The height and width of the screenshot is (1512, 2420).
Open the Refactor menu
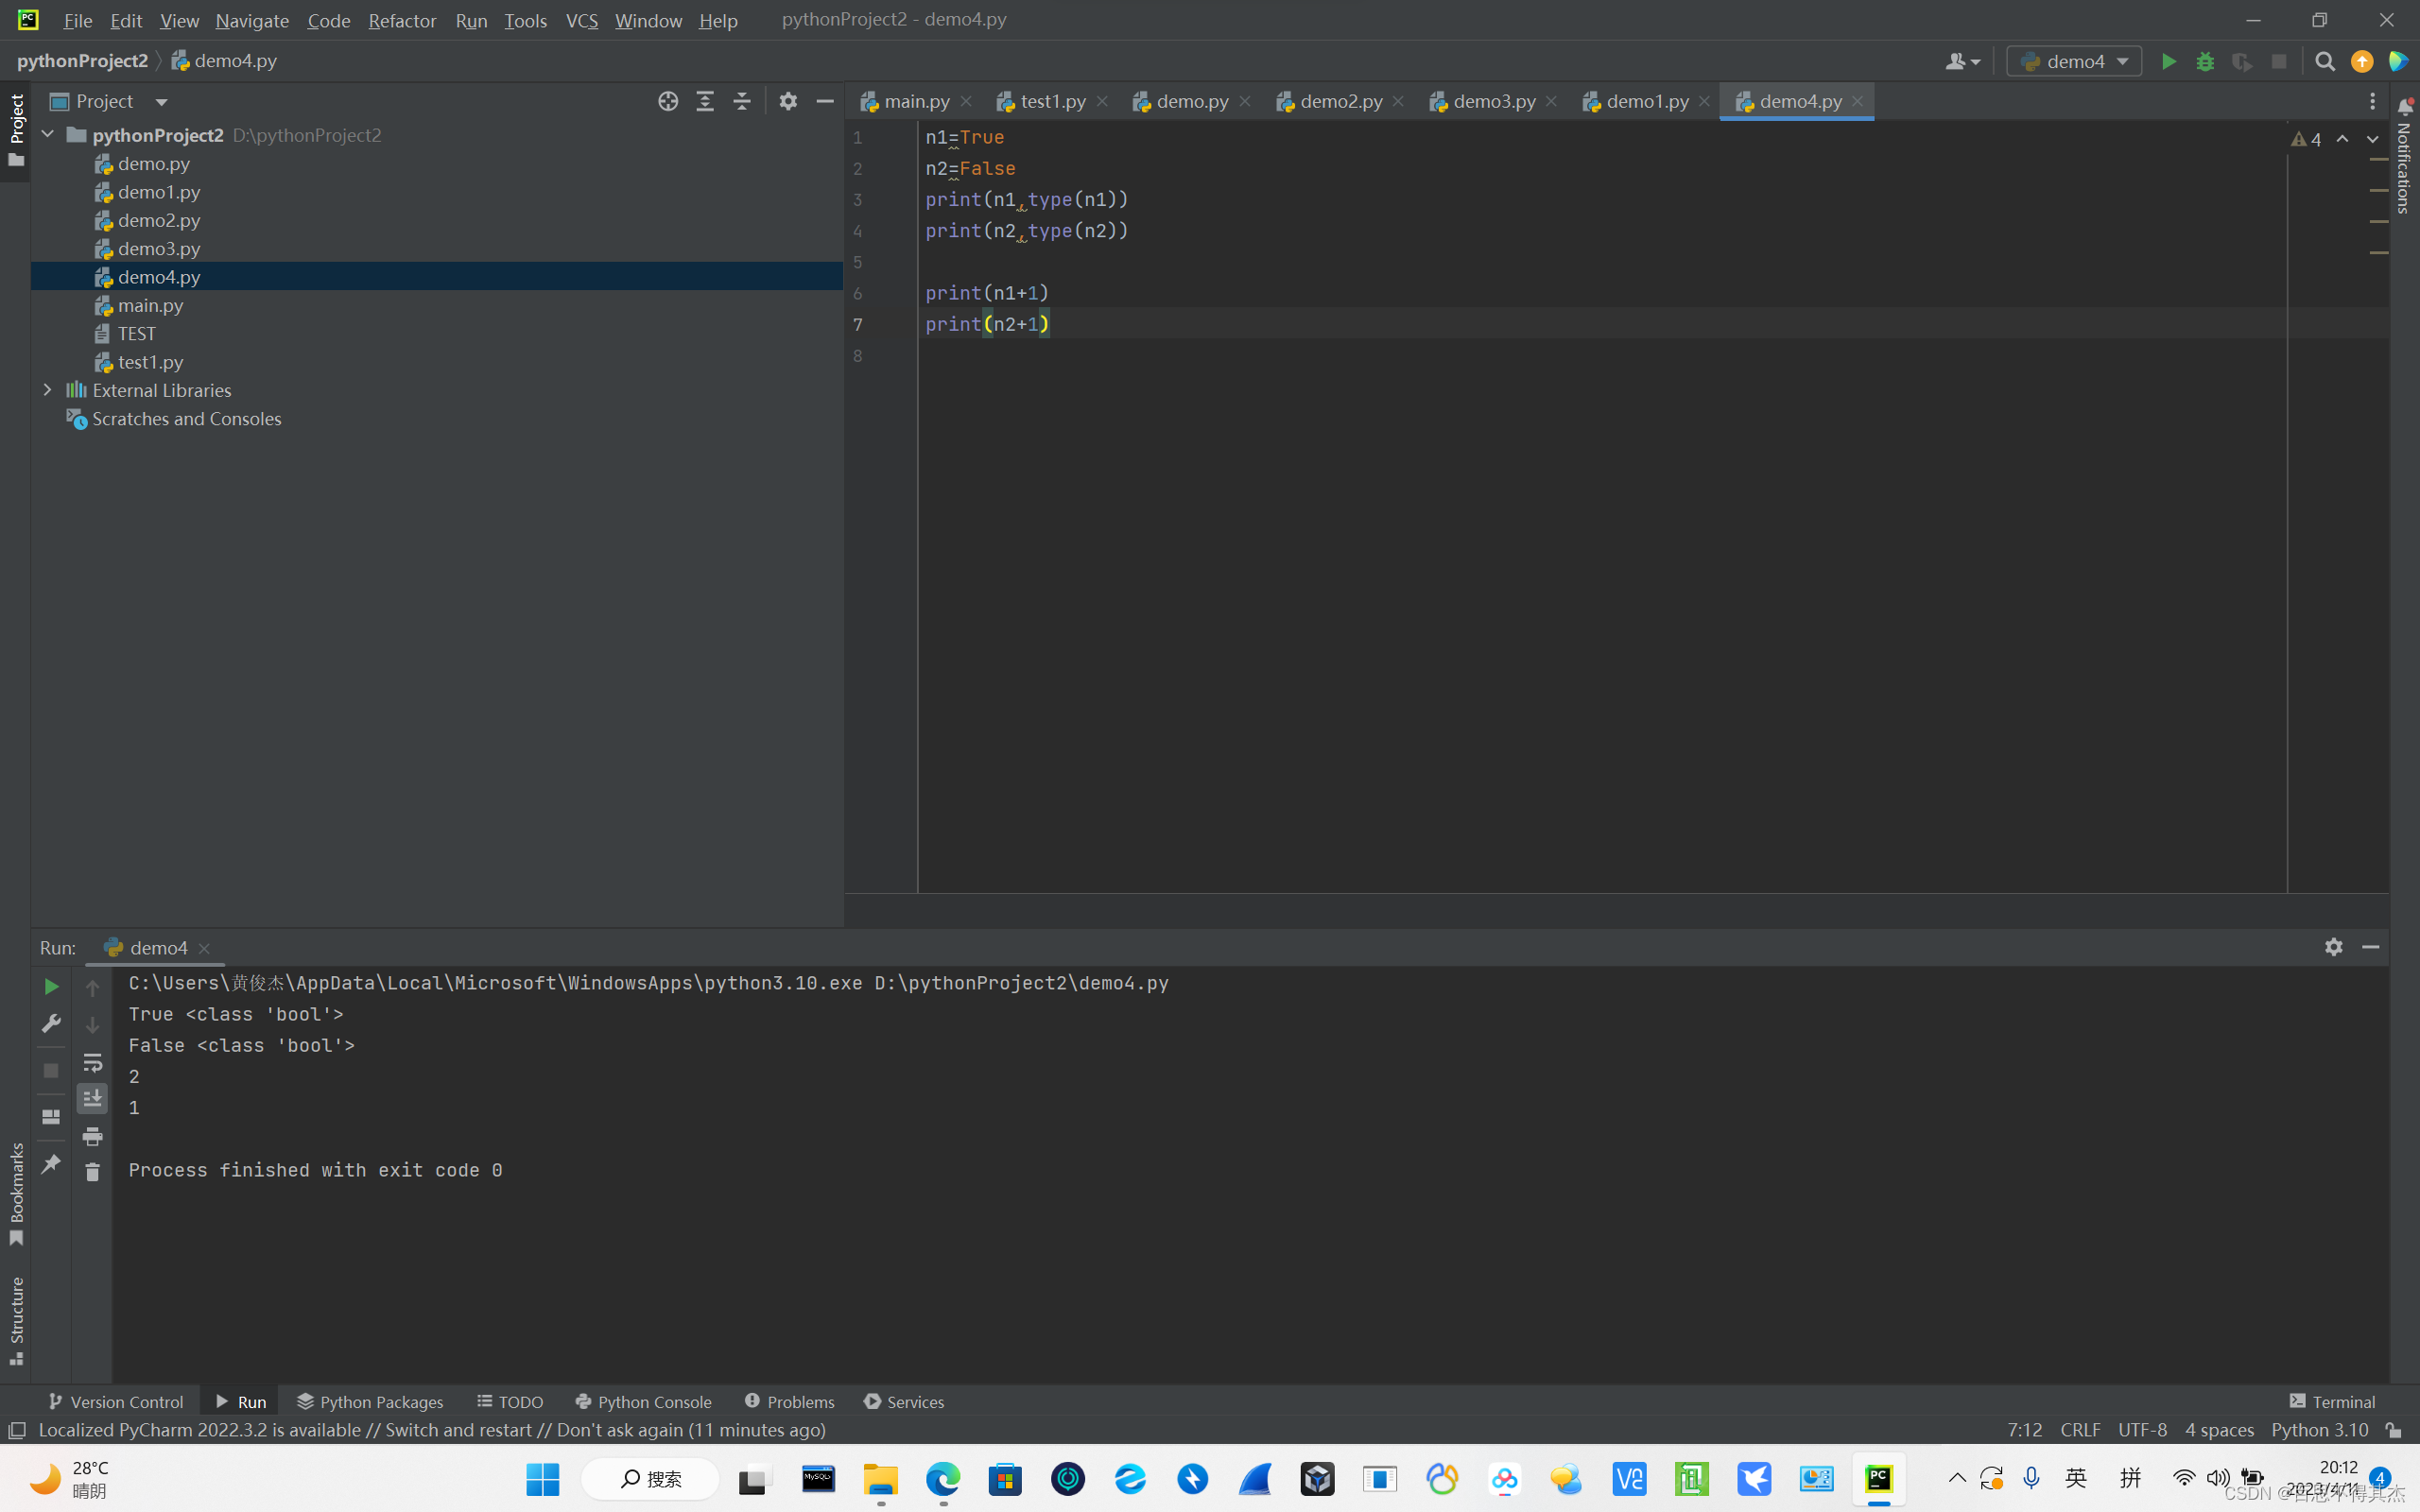tap(402, 20)
